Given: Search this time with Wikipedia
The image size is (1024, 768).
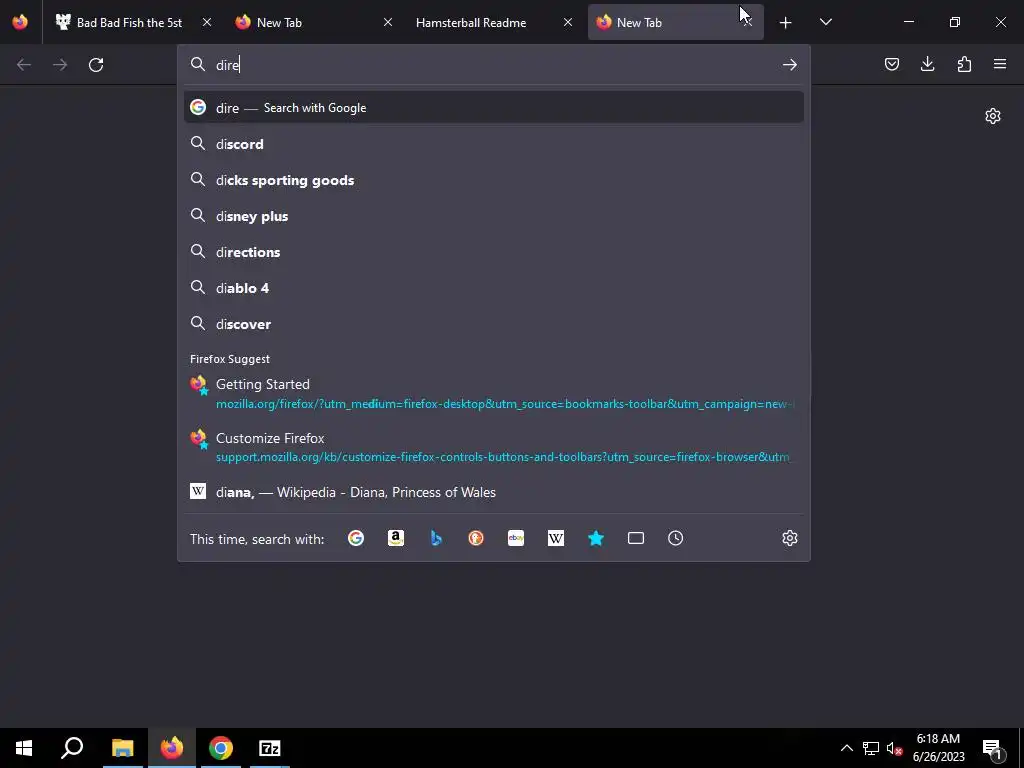Looking at the screenshot, I should 556,538.
